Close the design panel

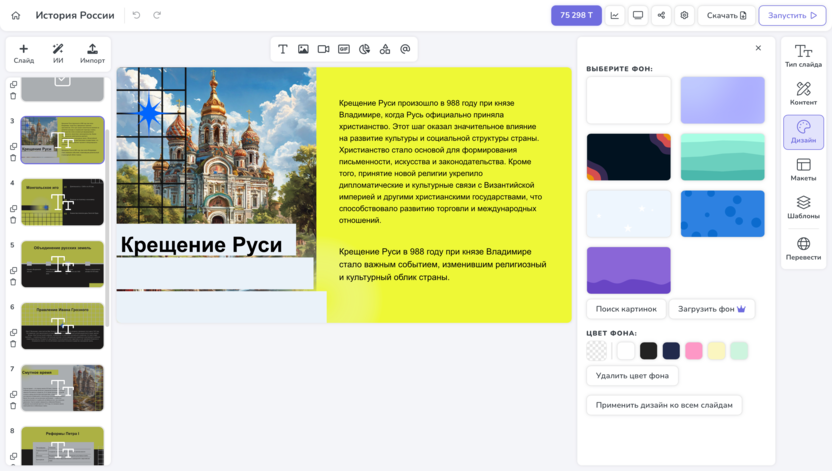coord(758,48)
